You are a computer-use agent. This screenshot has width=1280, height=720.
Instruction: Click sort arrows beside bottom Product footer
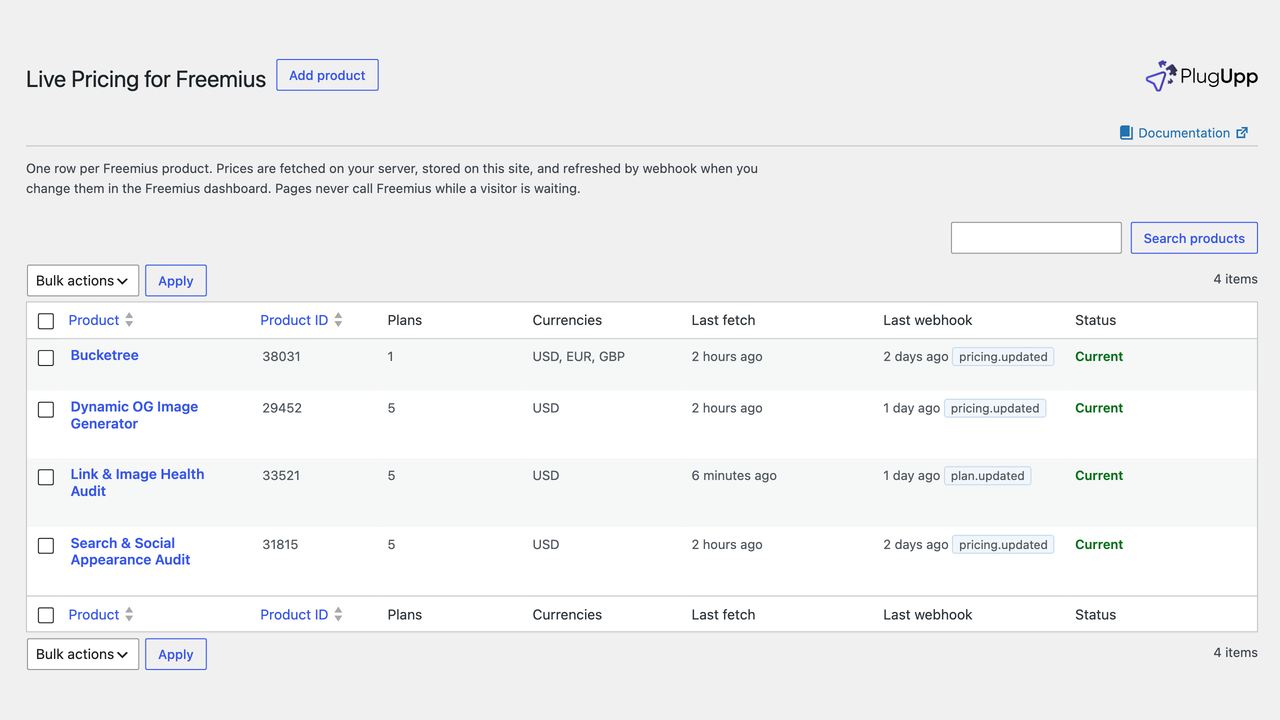pyautogui.click(x=129, y=615)
